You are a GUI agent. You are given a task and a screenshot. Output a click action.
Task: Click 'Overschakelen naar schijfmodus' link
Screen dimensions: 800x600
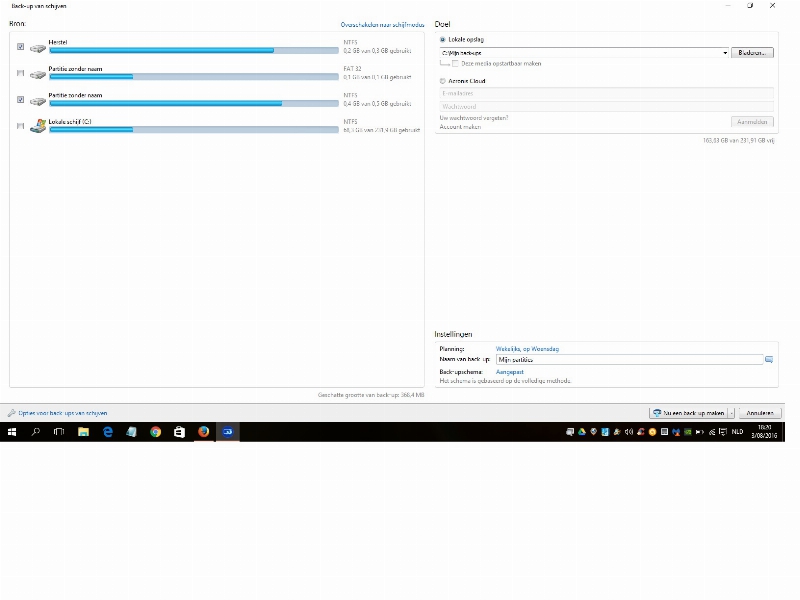[x=382, y=23]
